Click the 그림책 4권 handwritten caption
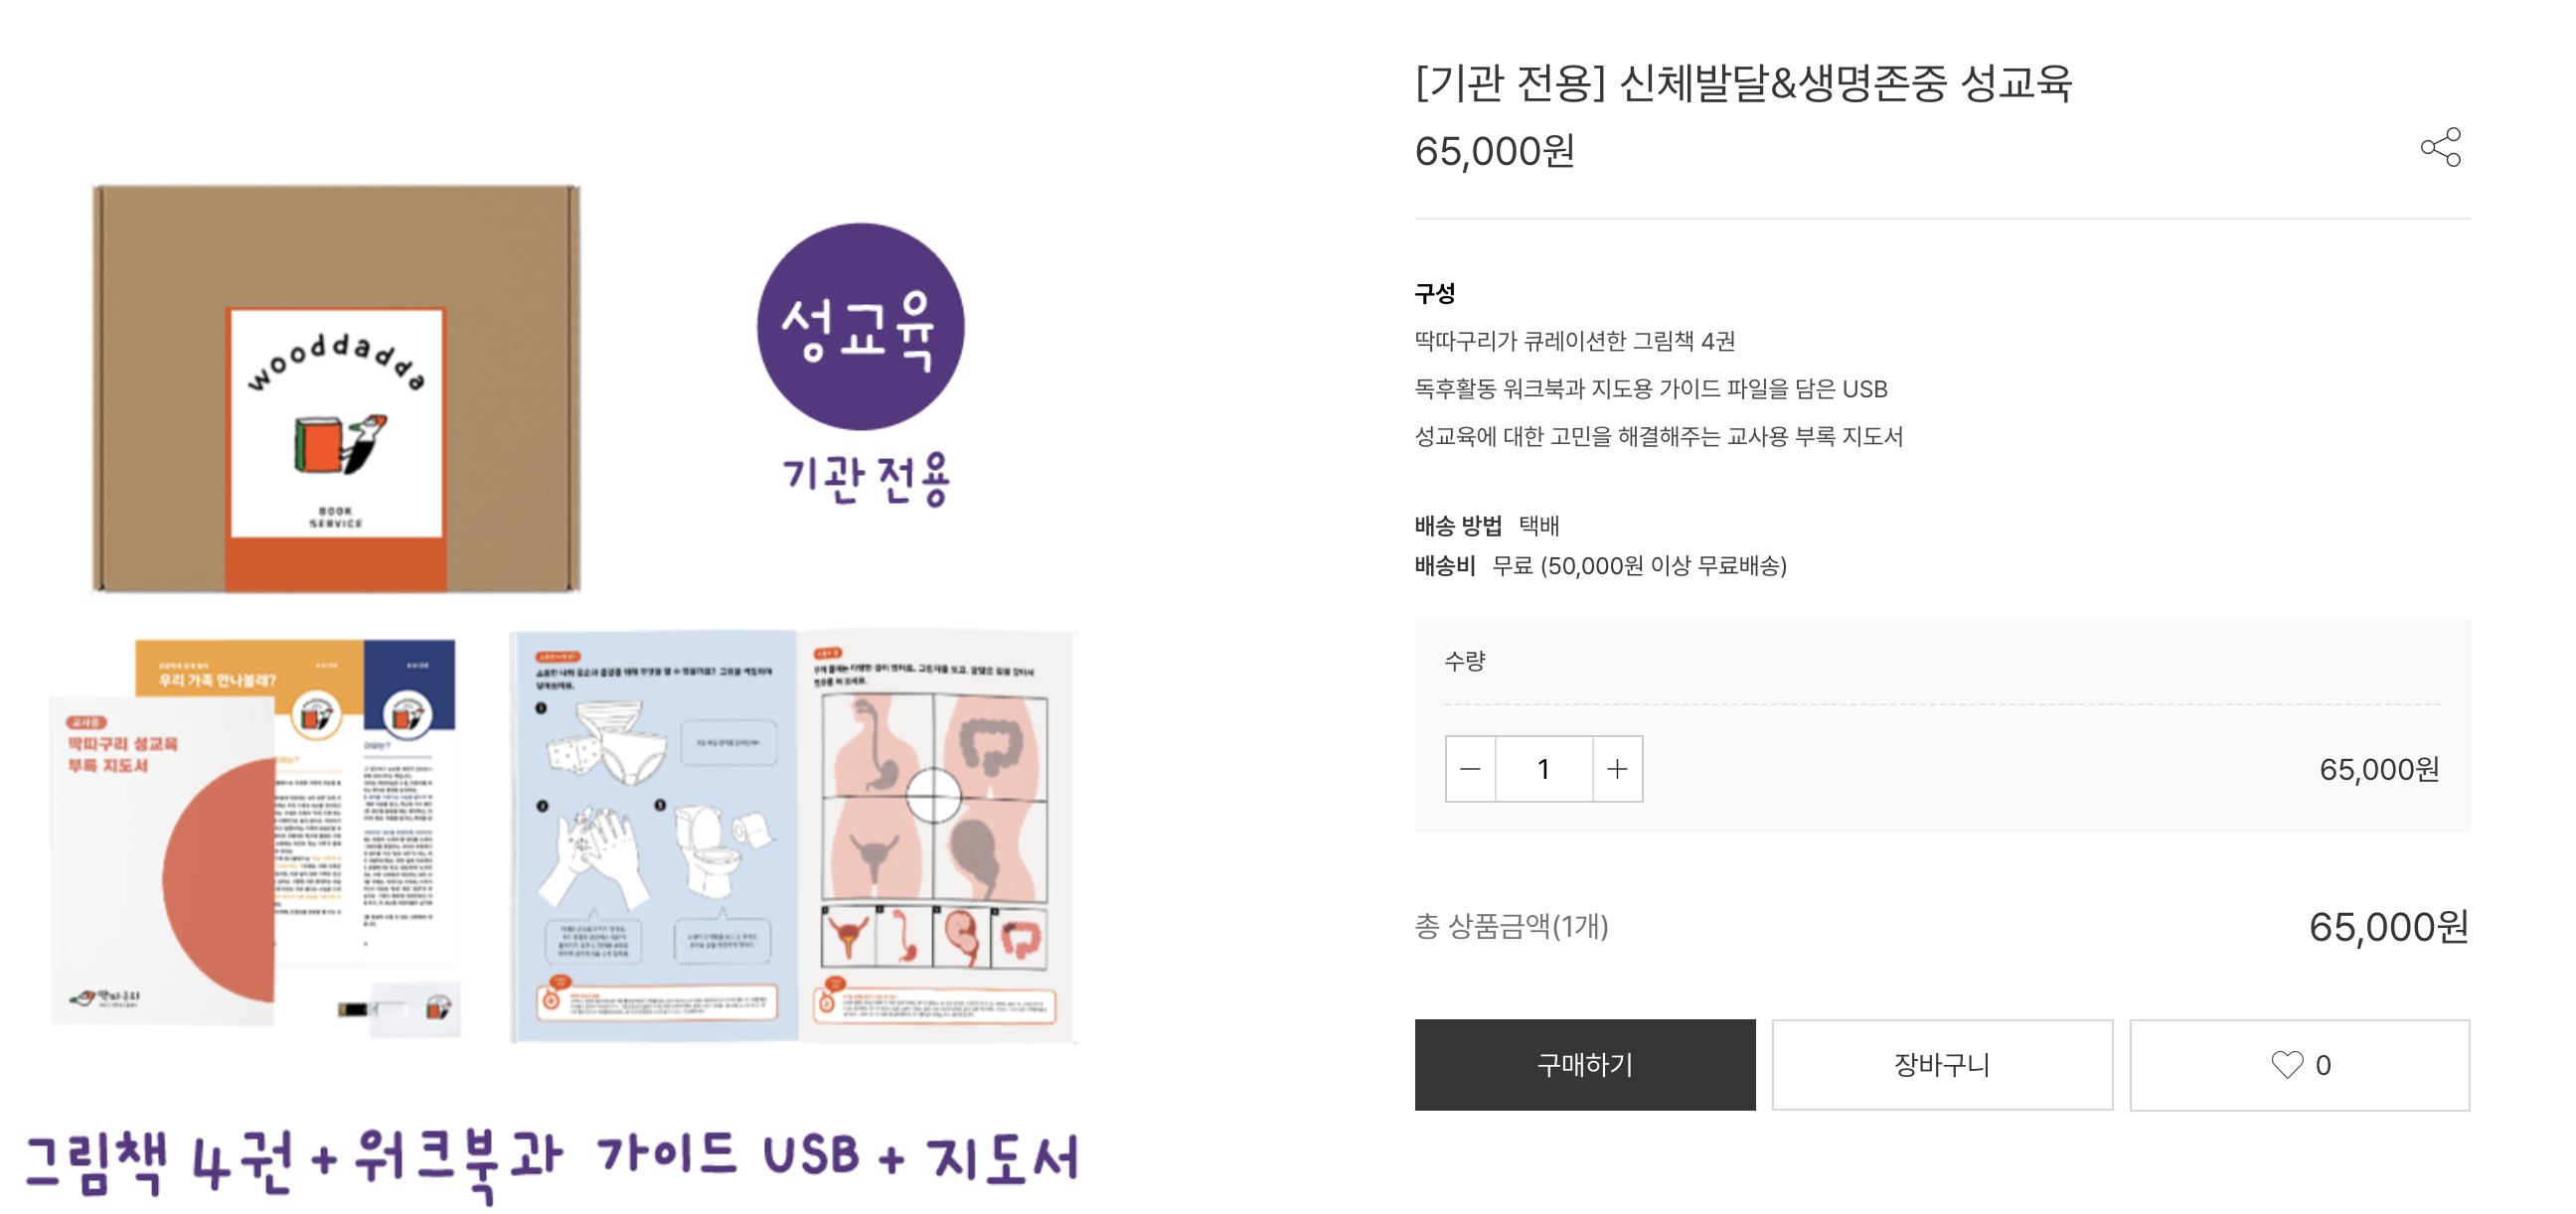Screen dimensions: 2576x1214 (158, 1160)
